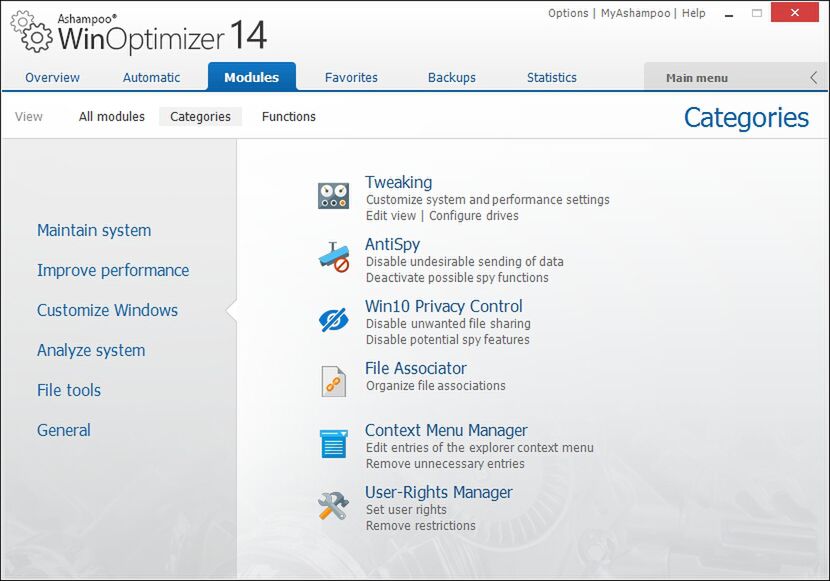The image size is (830, 581).
Task: Open the File Associator title link
Action: pos(416,368)
